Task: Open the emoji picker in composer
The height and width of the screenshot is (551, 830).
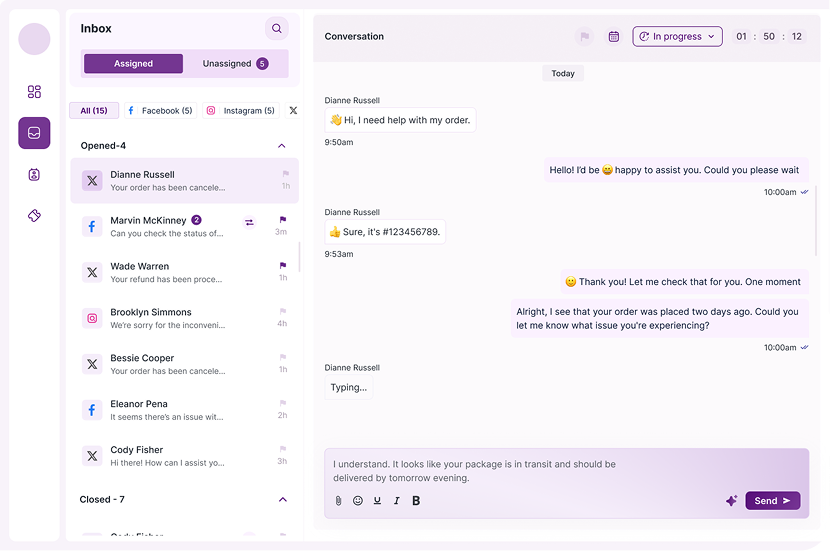Action: 358,501
